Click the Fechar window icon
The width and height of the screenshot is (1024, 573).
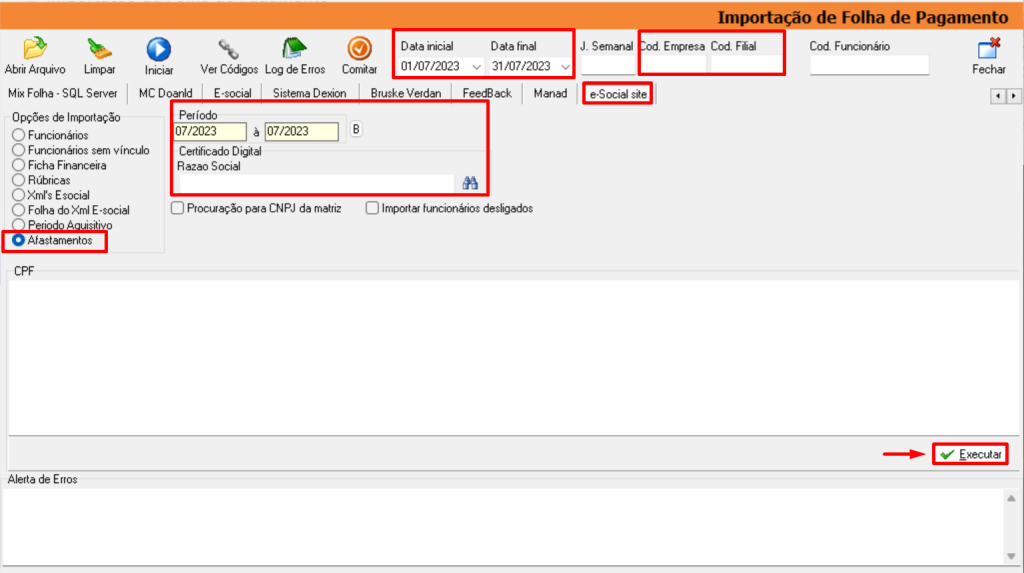(989, 49)
